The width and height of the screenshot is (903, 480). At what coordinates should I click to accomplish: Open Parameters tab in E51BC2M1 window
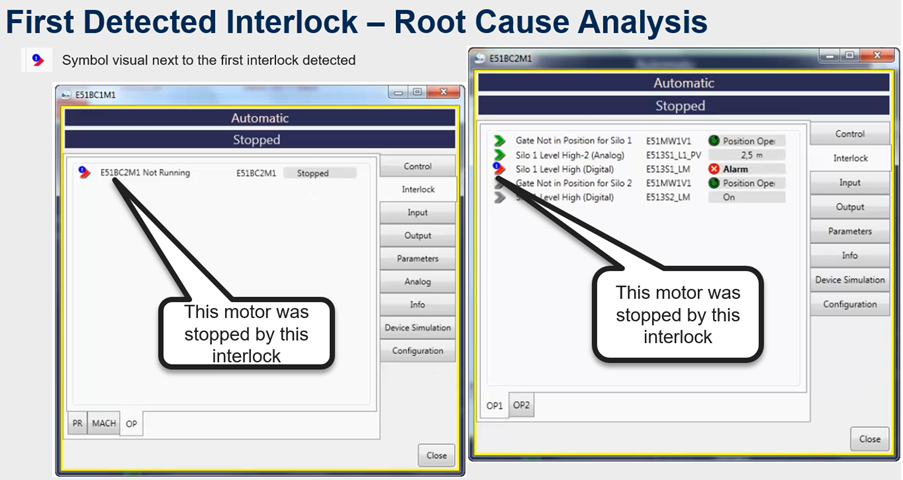pyautogui.click(x=849, y=231)
